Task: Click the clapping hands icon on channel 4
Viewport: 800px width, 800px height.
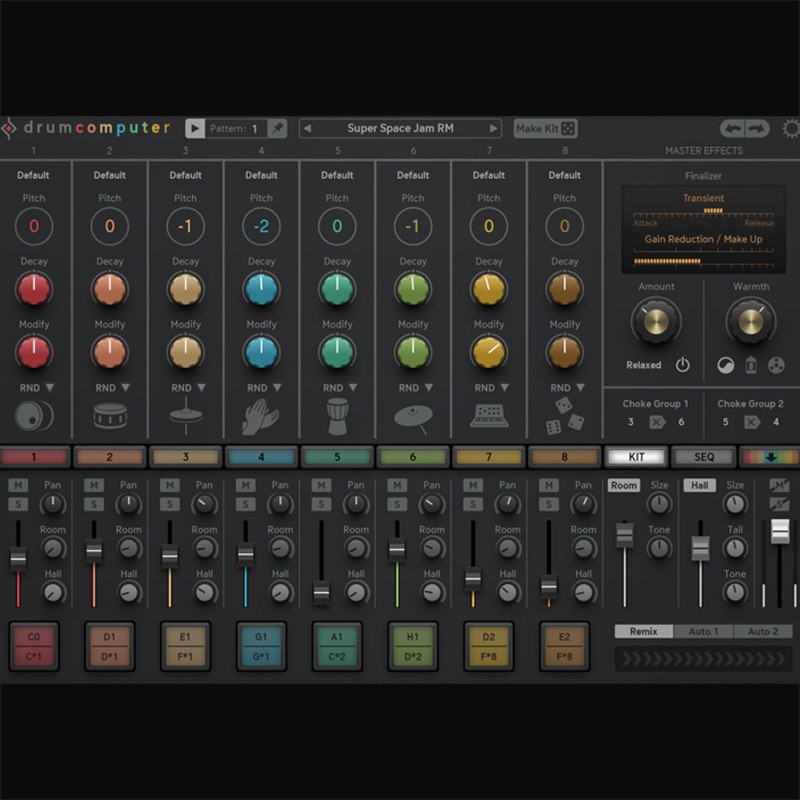Action: pos(261,416)
